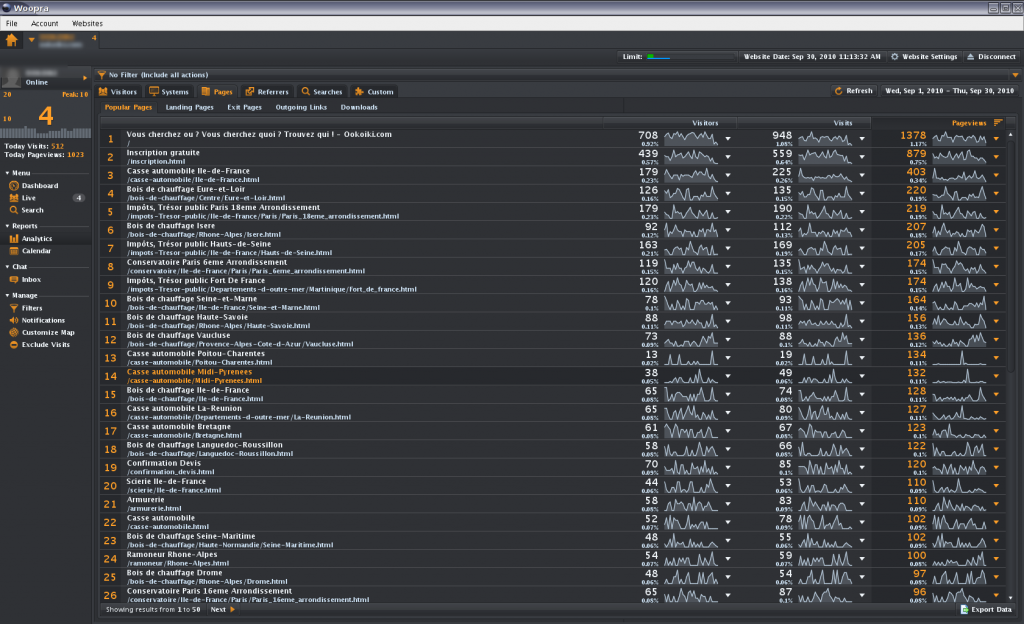
Task: Collapse the Menu section in sidebar
Action: point(7,173)
